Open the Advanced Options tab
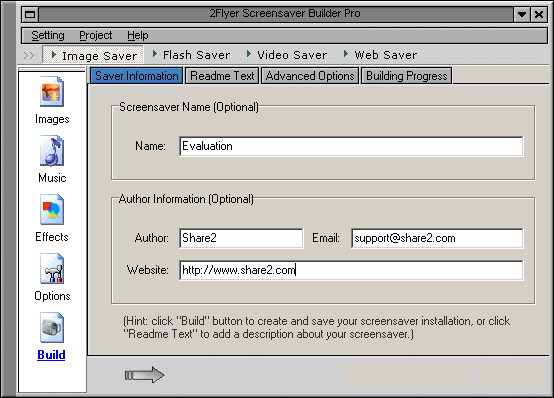554x398 pixels. (x=310, y=76)
